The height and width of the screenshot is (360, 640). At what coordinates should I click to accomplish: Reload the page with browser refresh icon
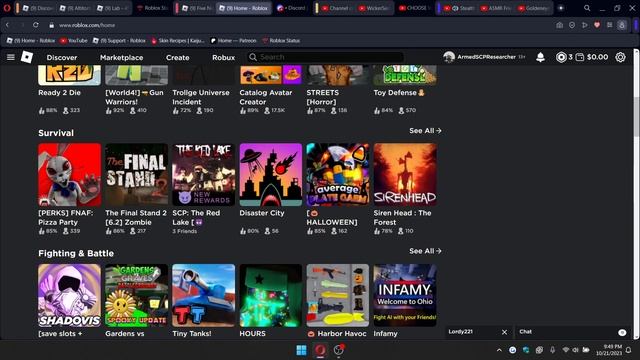point(36,25)
